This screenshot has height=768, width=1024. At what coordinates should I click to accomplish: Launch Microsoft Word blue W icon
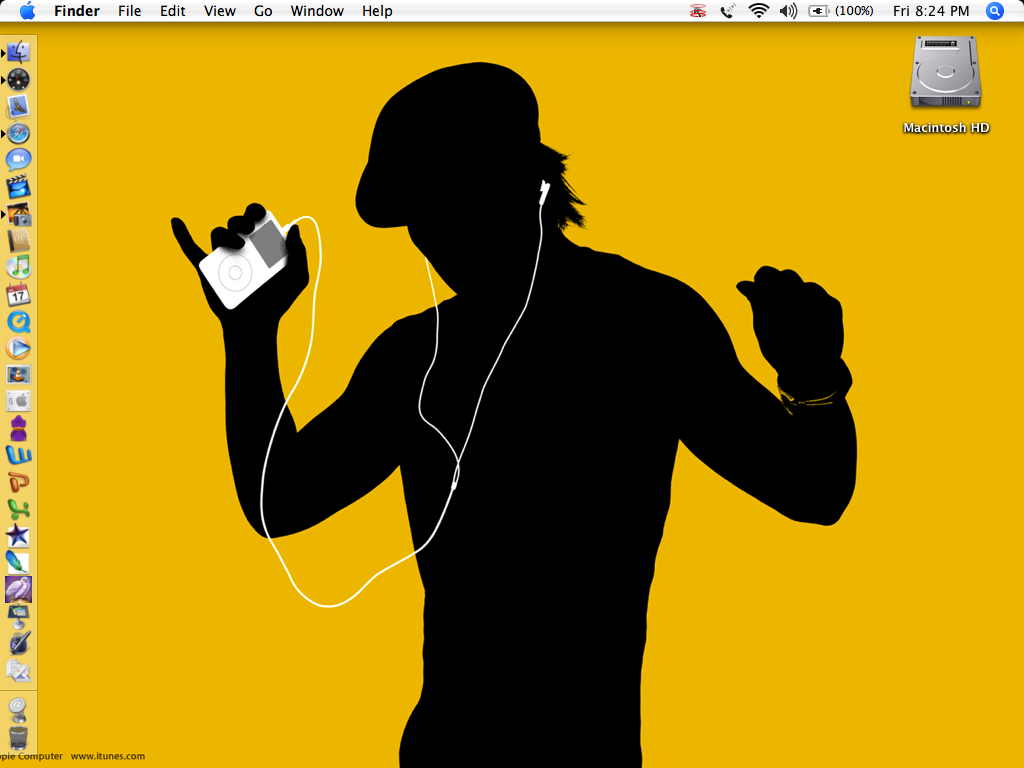(18, 455)
